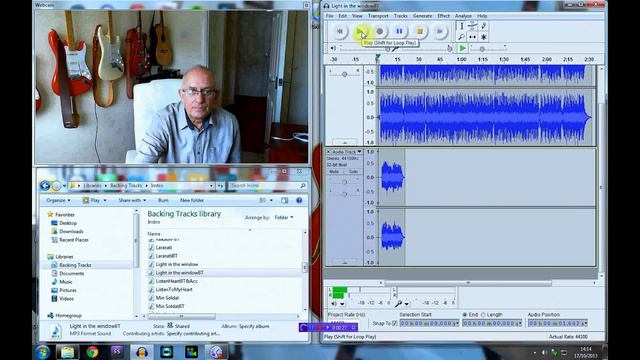This screenshot has height=360, width=640.
Task: Open the Organize dropdown in Explorer
Action: point(58,200)
